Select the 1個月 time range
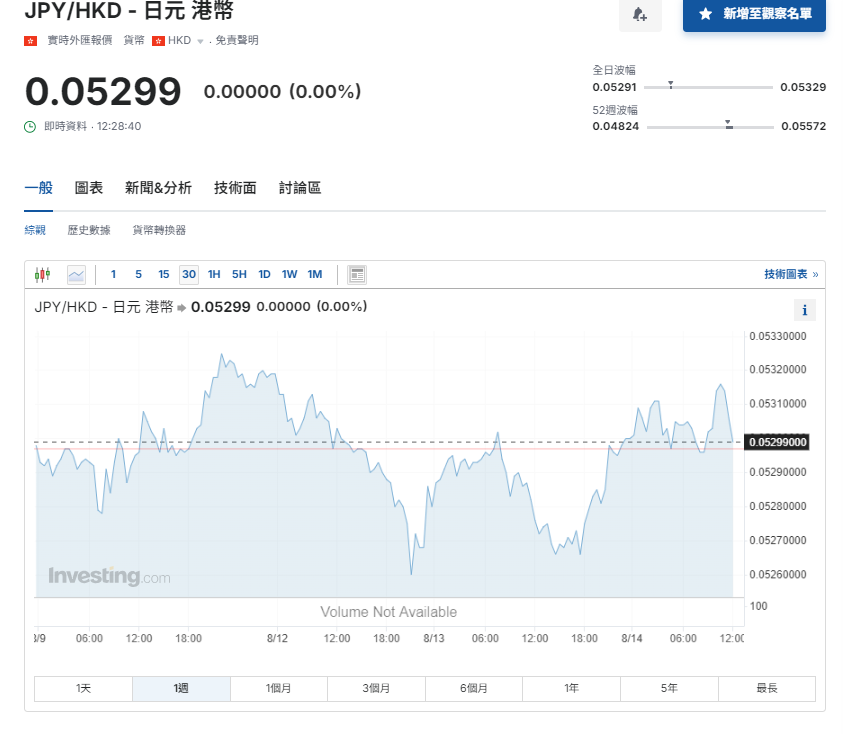843x734 pixels. (279, 688)
